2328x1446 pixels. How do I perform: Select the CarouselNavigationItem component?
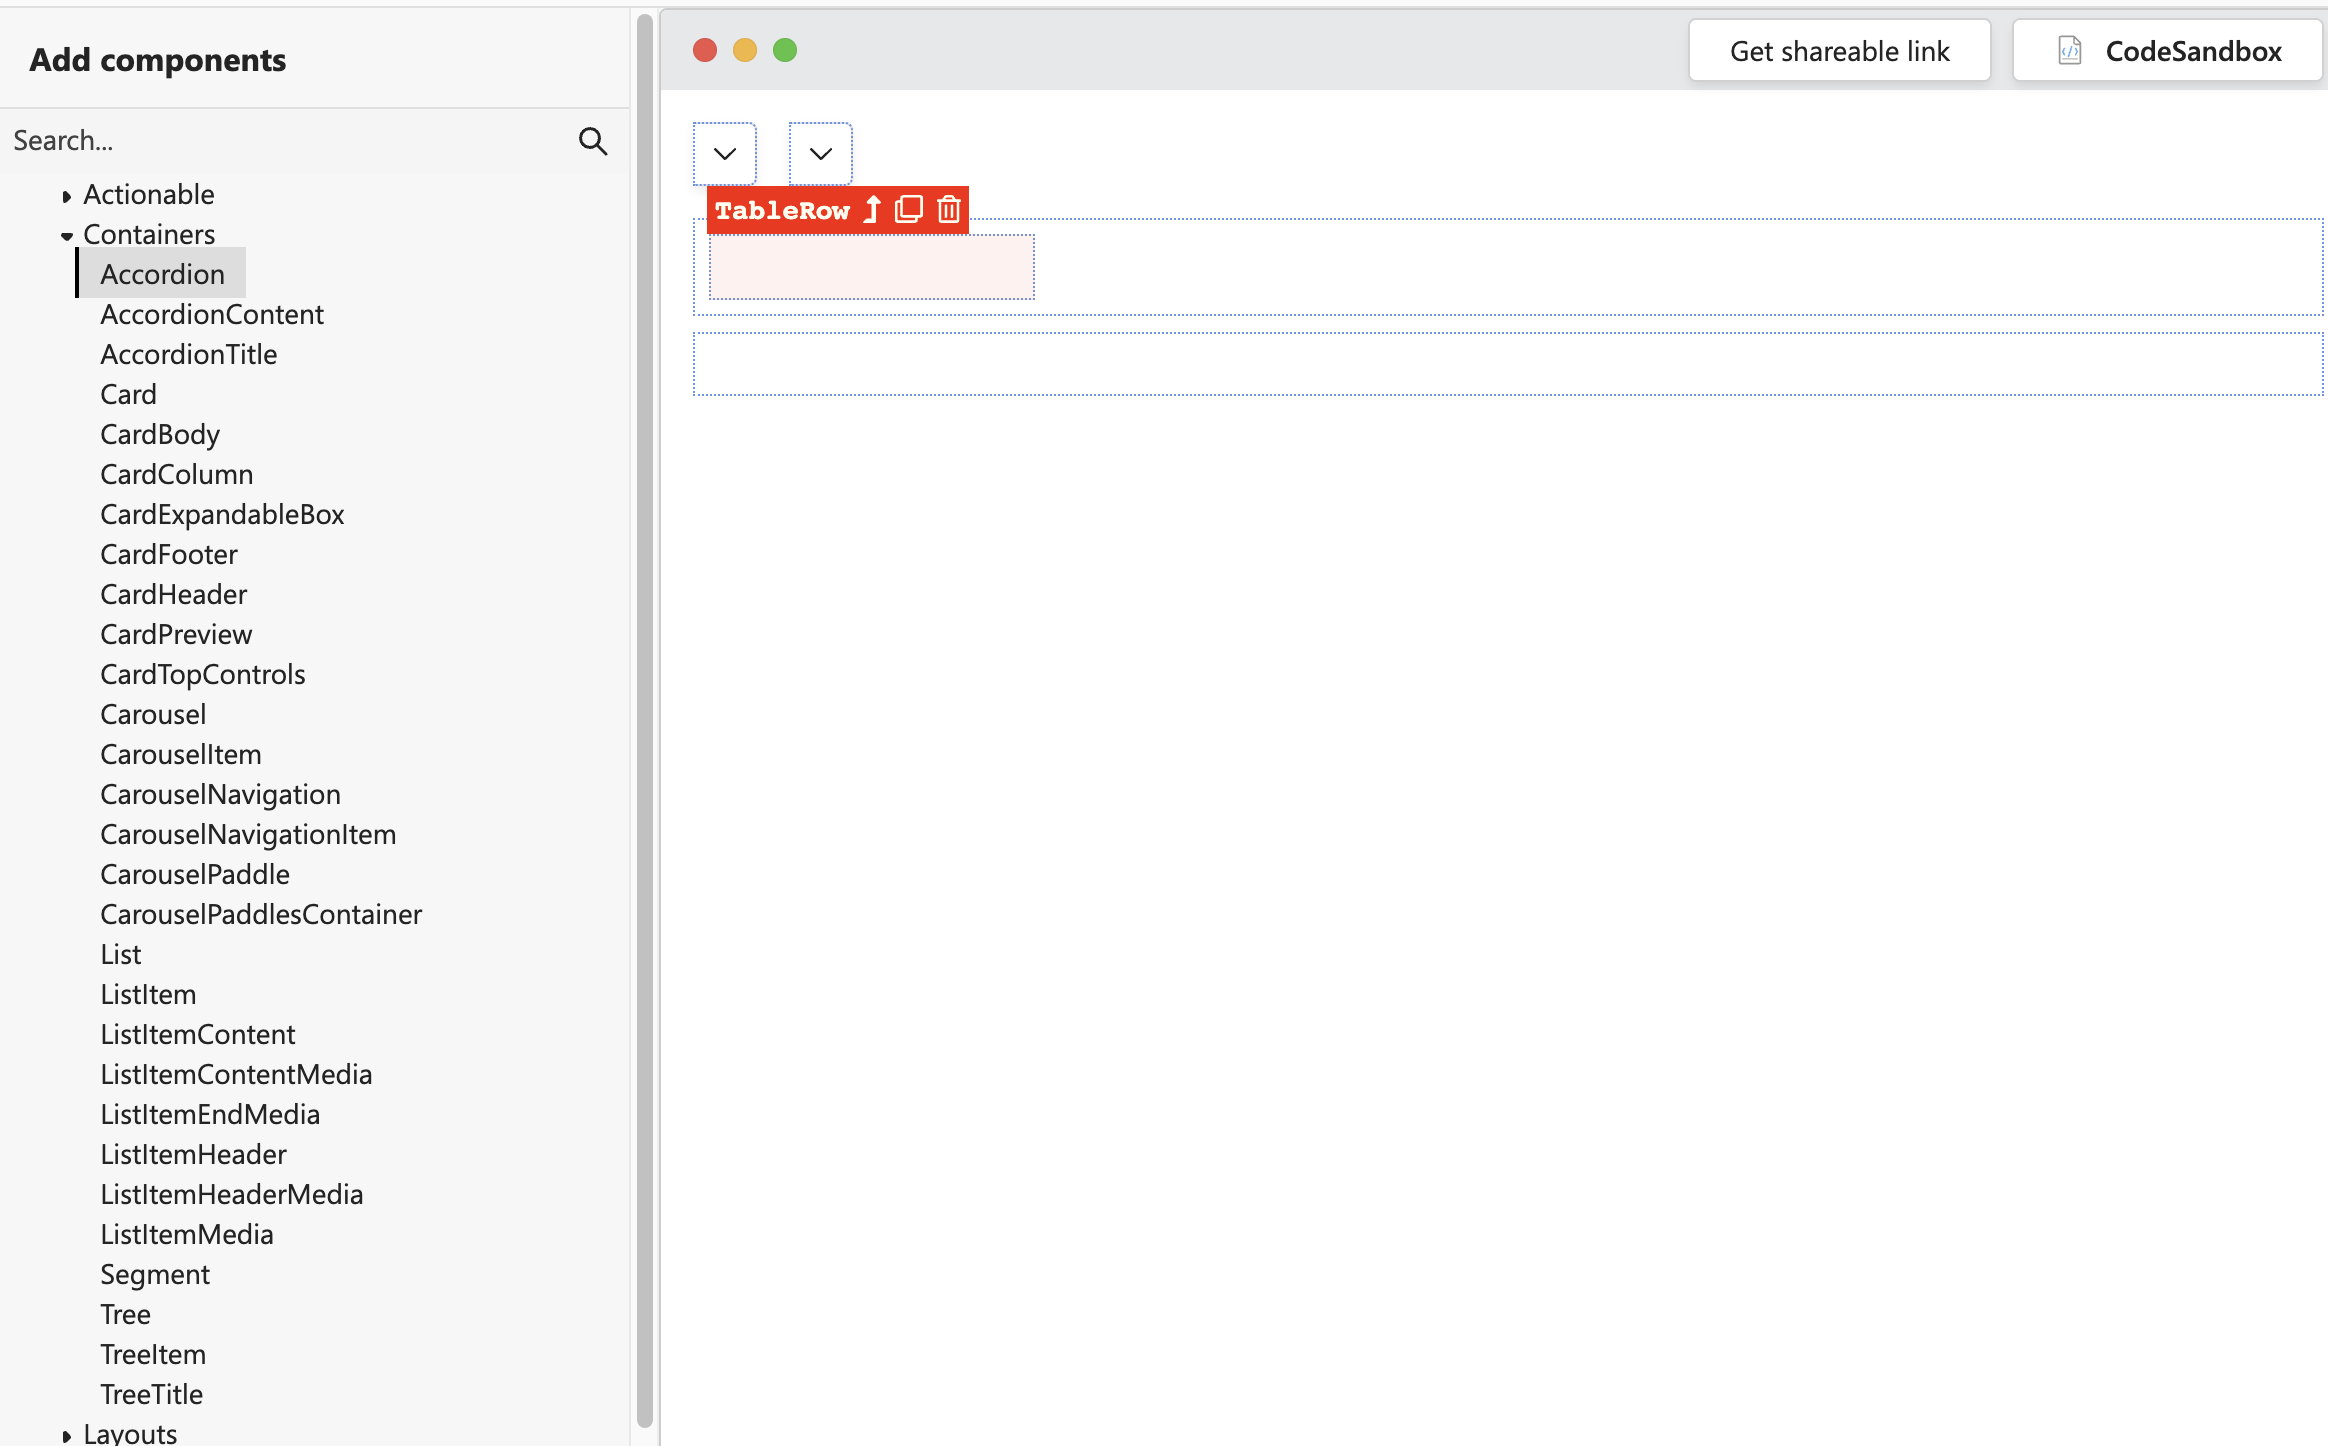point(248,834)
